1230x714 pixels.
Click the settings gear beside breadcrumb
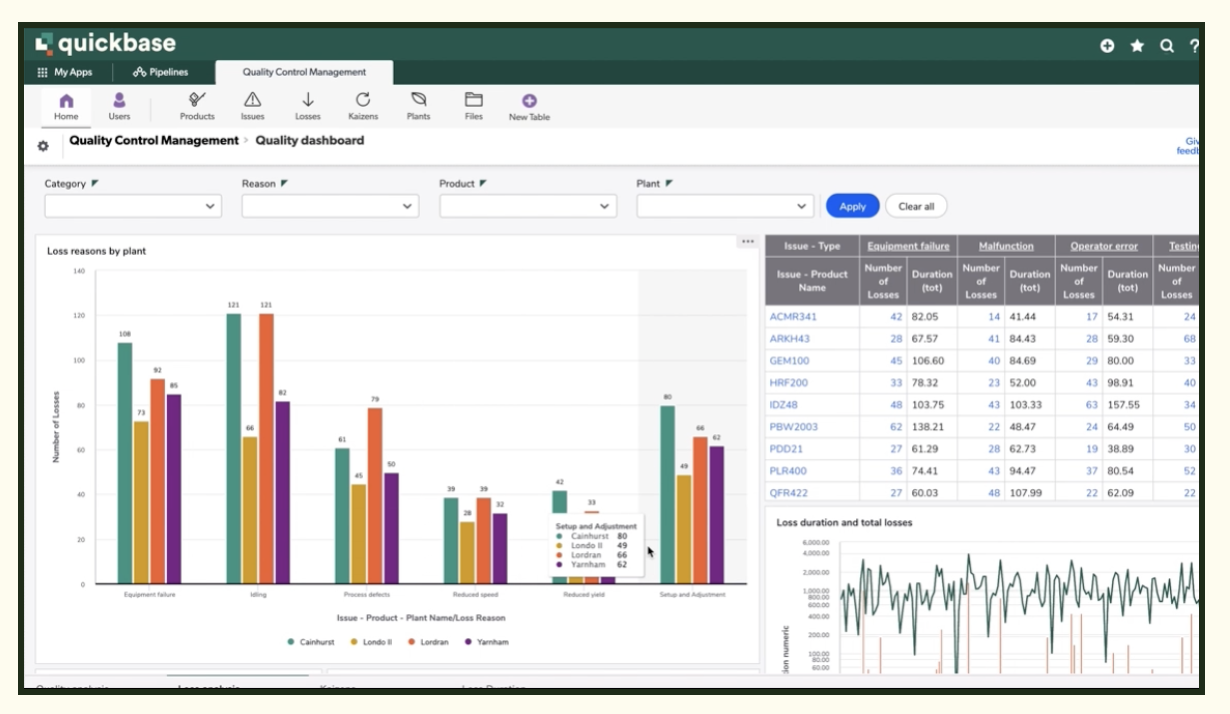pos(43,146)
